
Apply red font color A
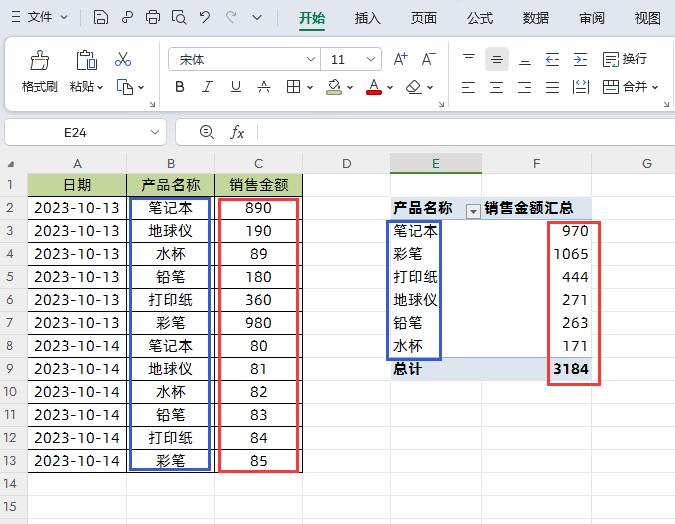(x=374, y=87)
